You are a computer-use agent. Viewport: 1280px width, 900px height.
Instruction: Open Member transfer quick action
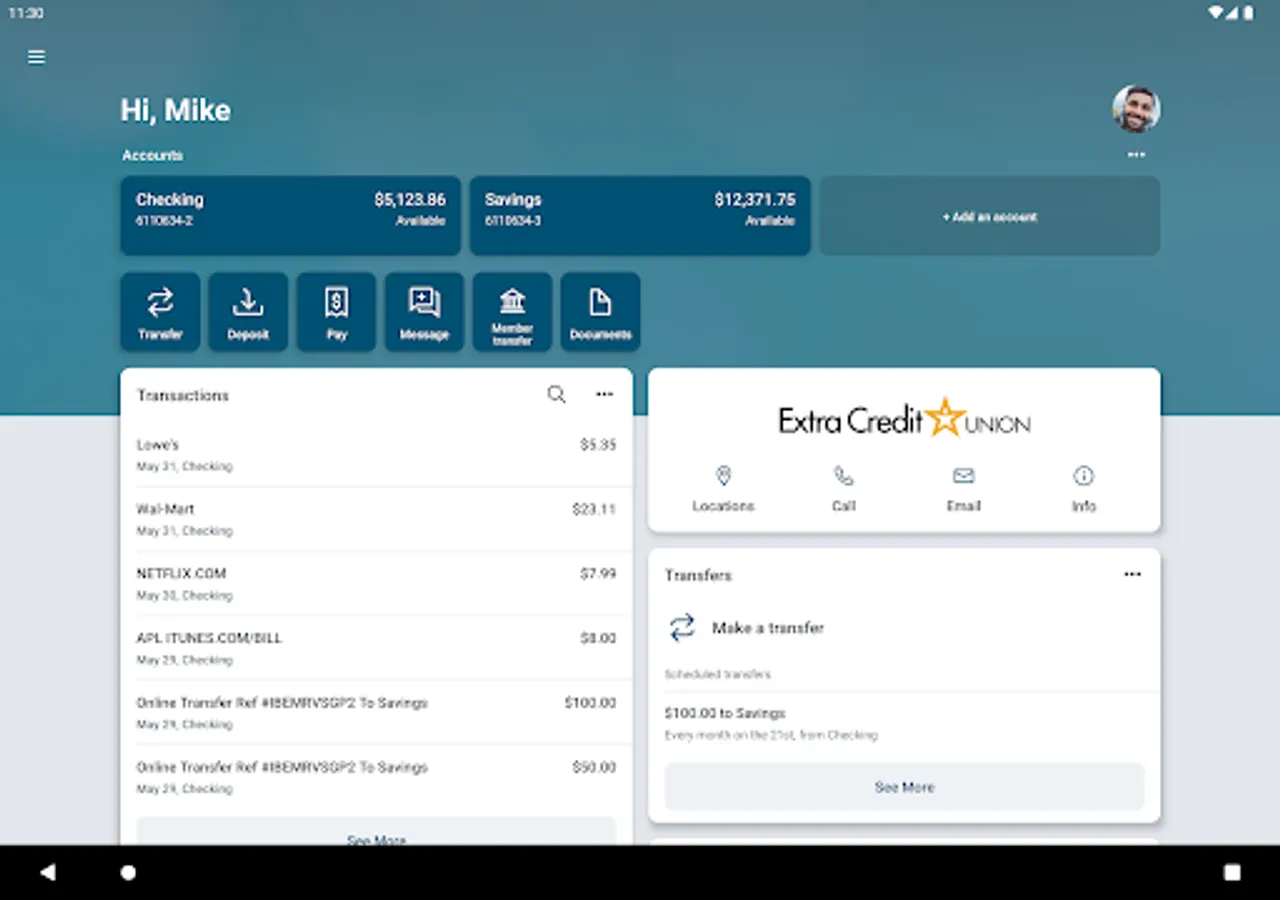512,312
